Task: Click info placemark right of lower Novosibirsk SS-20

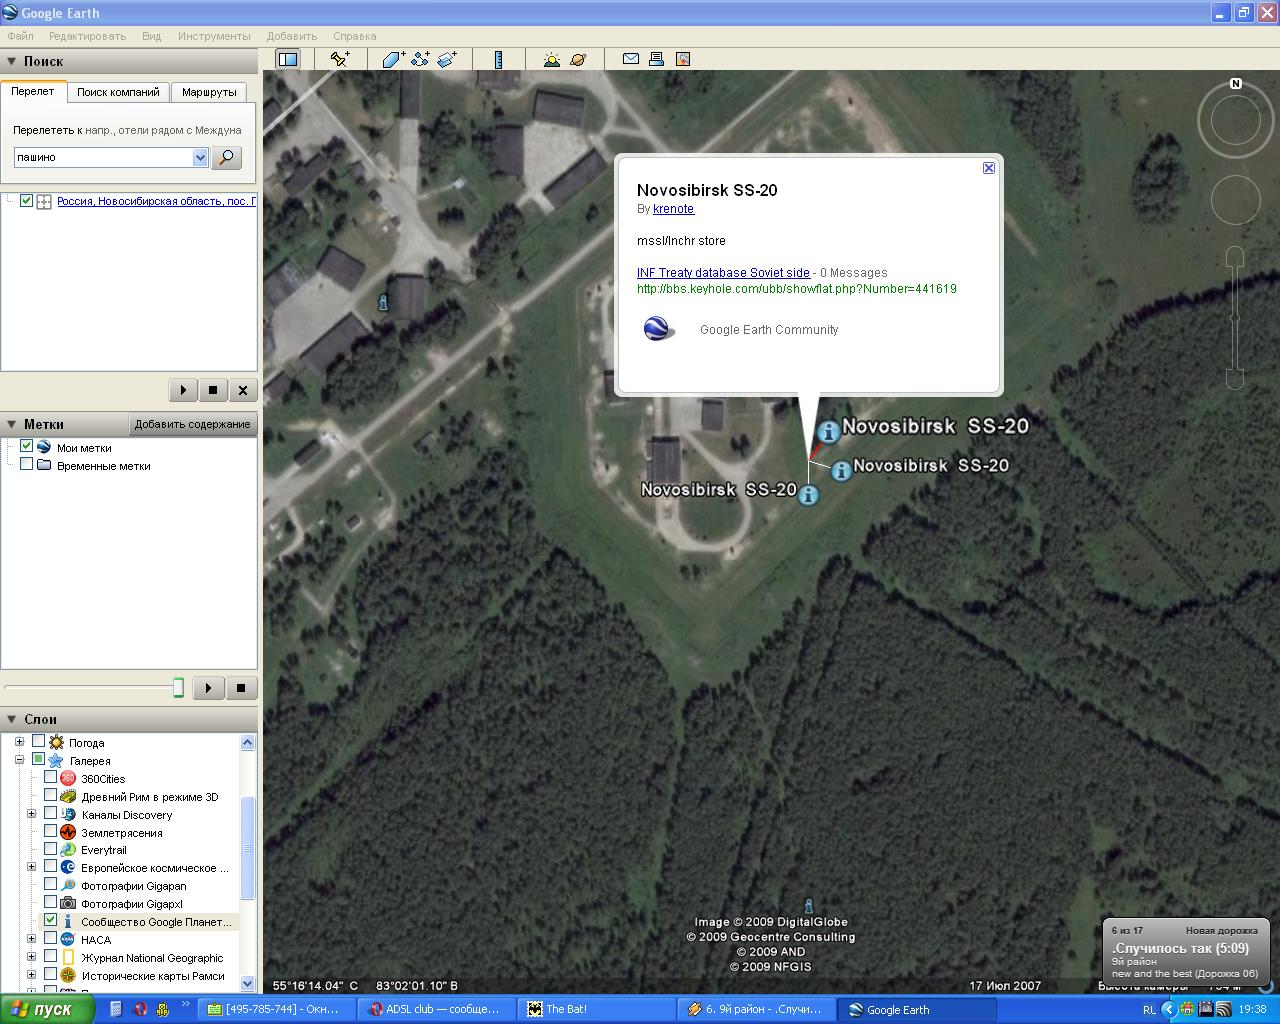Action: click(808, 494)
